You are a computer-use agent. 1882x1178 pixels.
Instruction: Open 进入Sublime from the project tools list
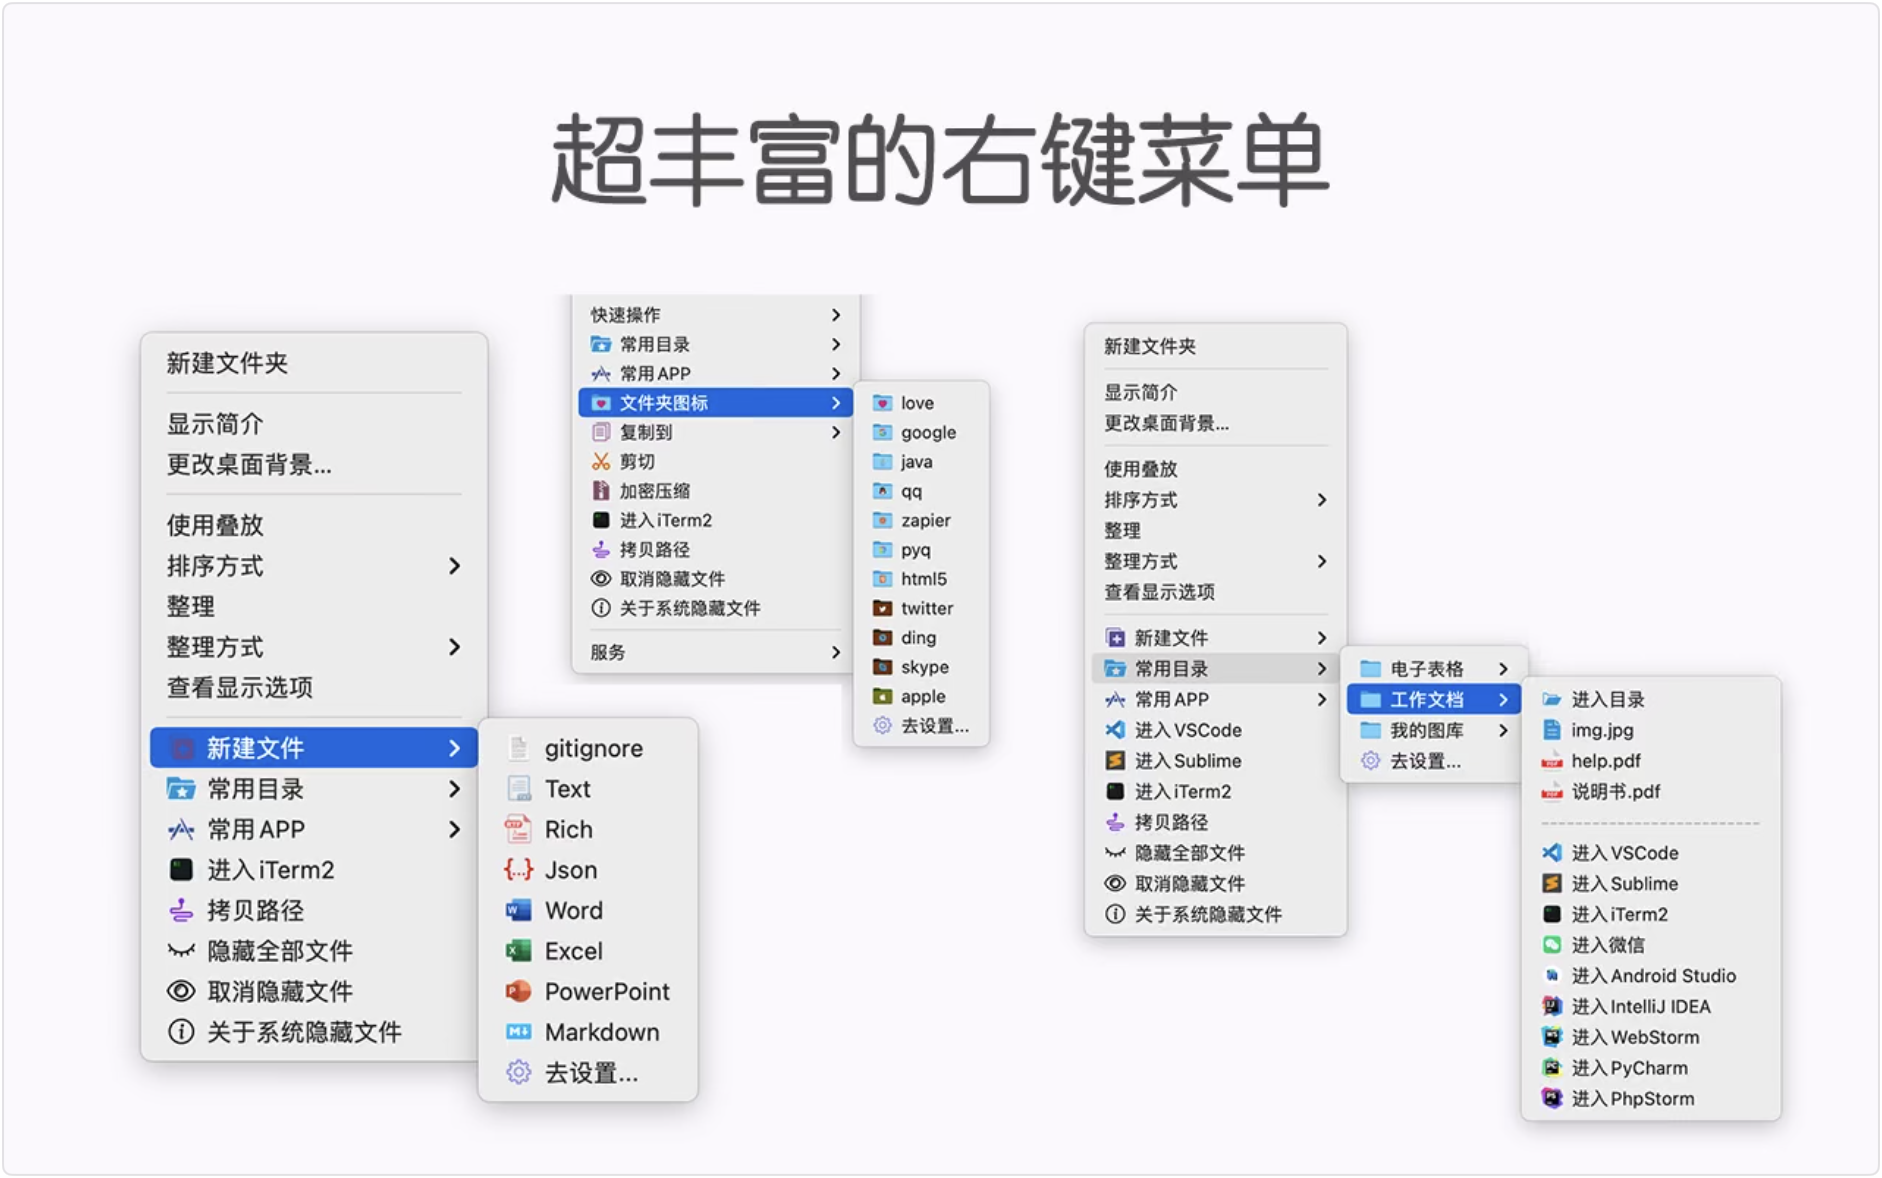tap(1624, 883)
